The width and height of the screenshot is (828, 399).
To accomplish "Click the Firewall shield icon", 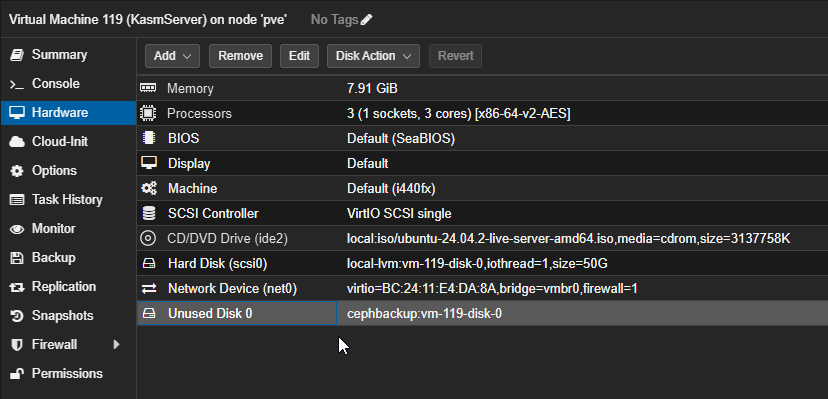I will pyautogui.click(x=17, y=345).
